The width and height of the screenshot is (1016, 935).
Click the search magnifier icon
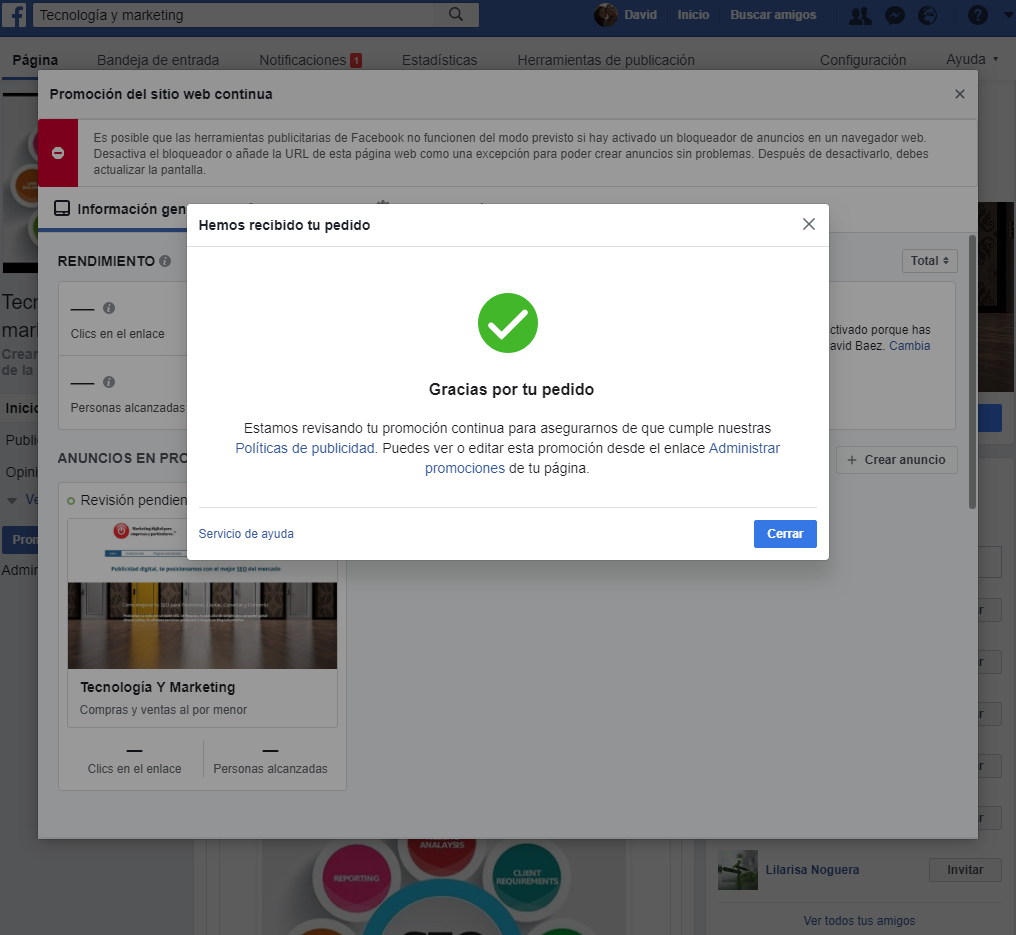(x=456, y=14)
